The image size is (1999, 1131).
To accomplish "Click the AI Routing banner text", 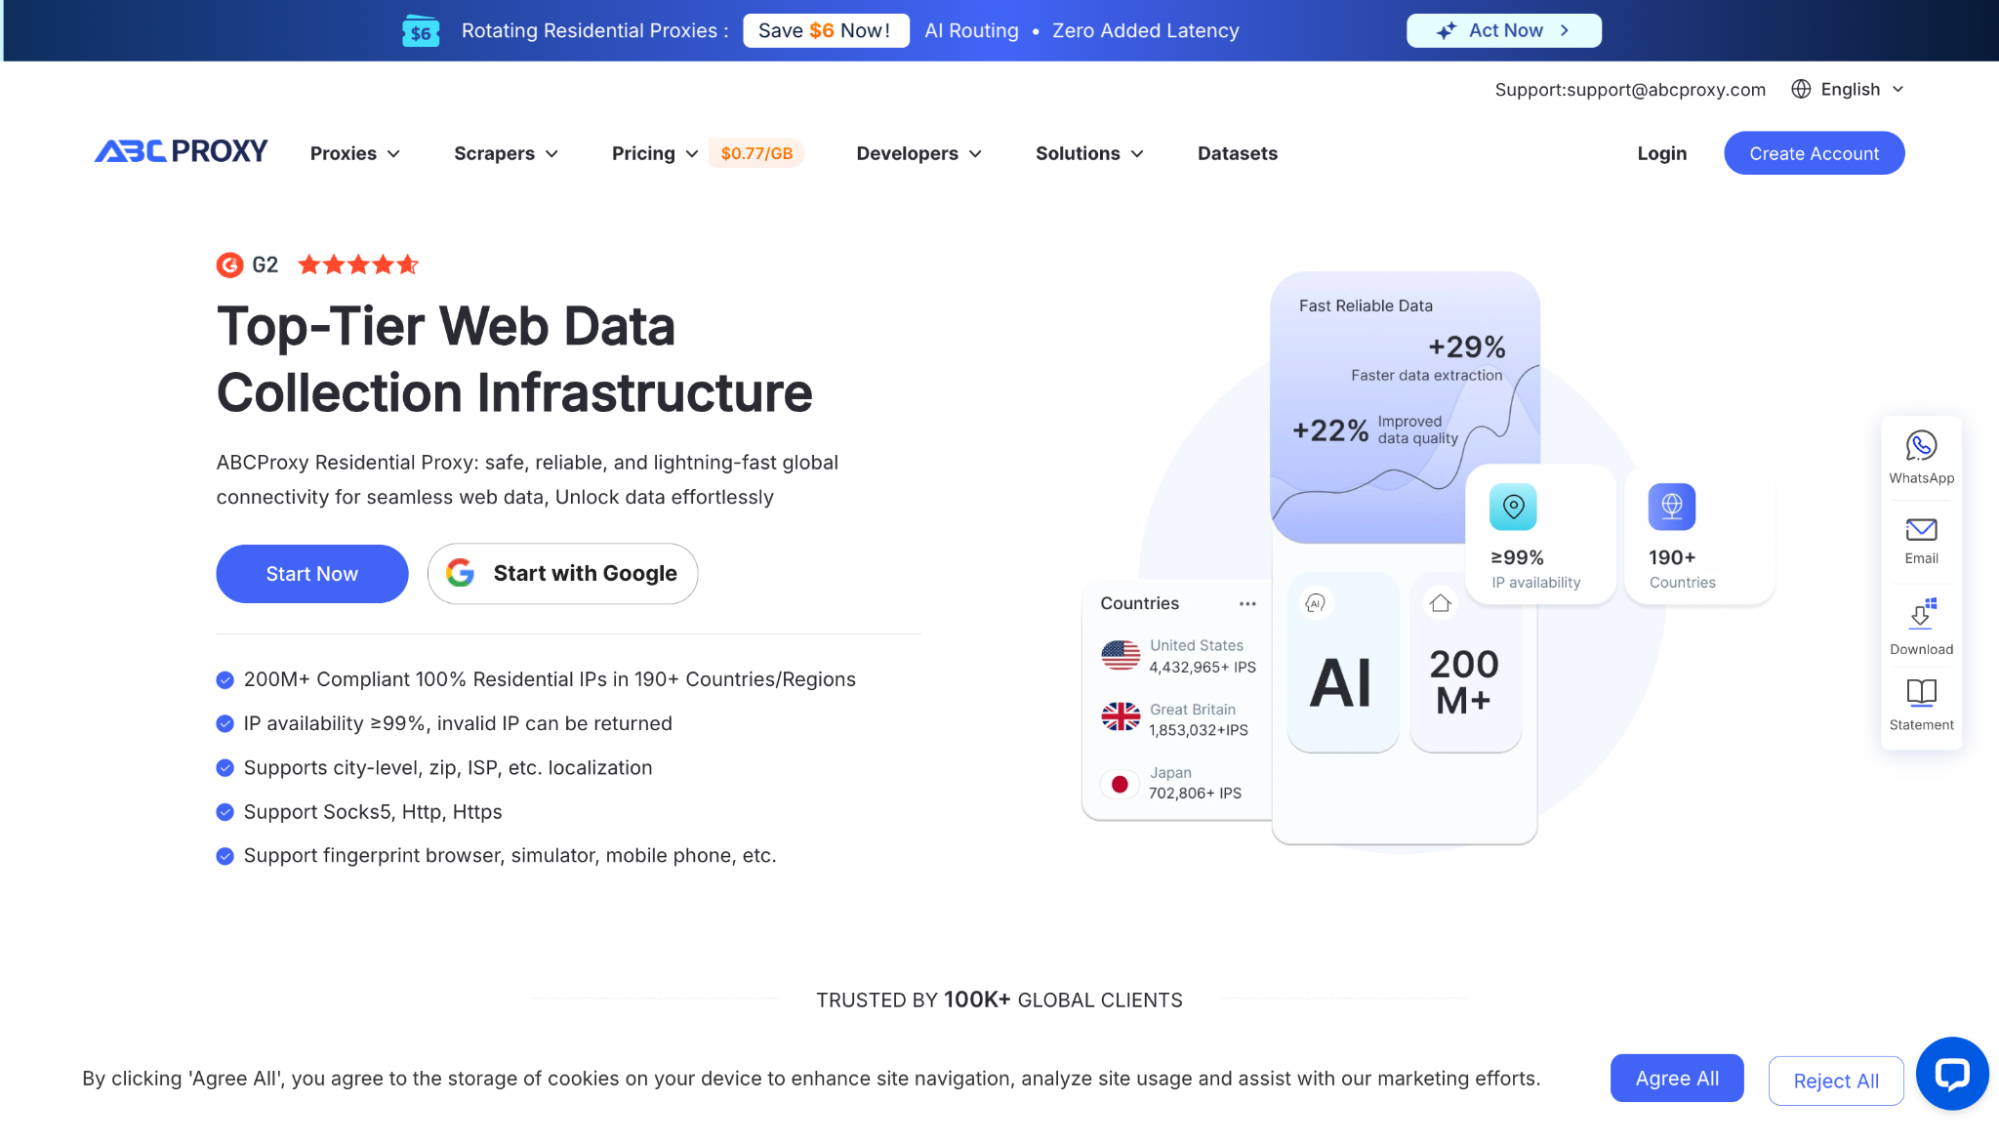I will click(971, 31).
